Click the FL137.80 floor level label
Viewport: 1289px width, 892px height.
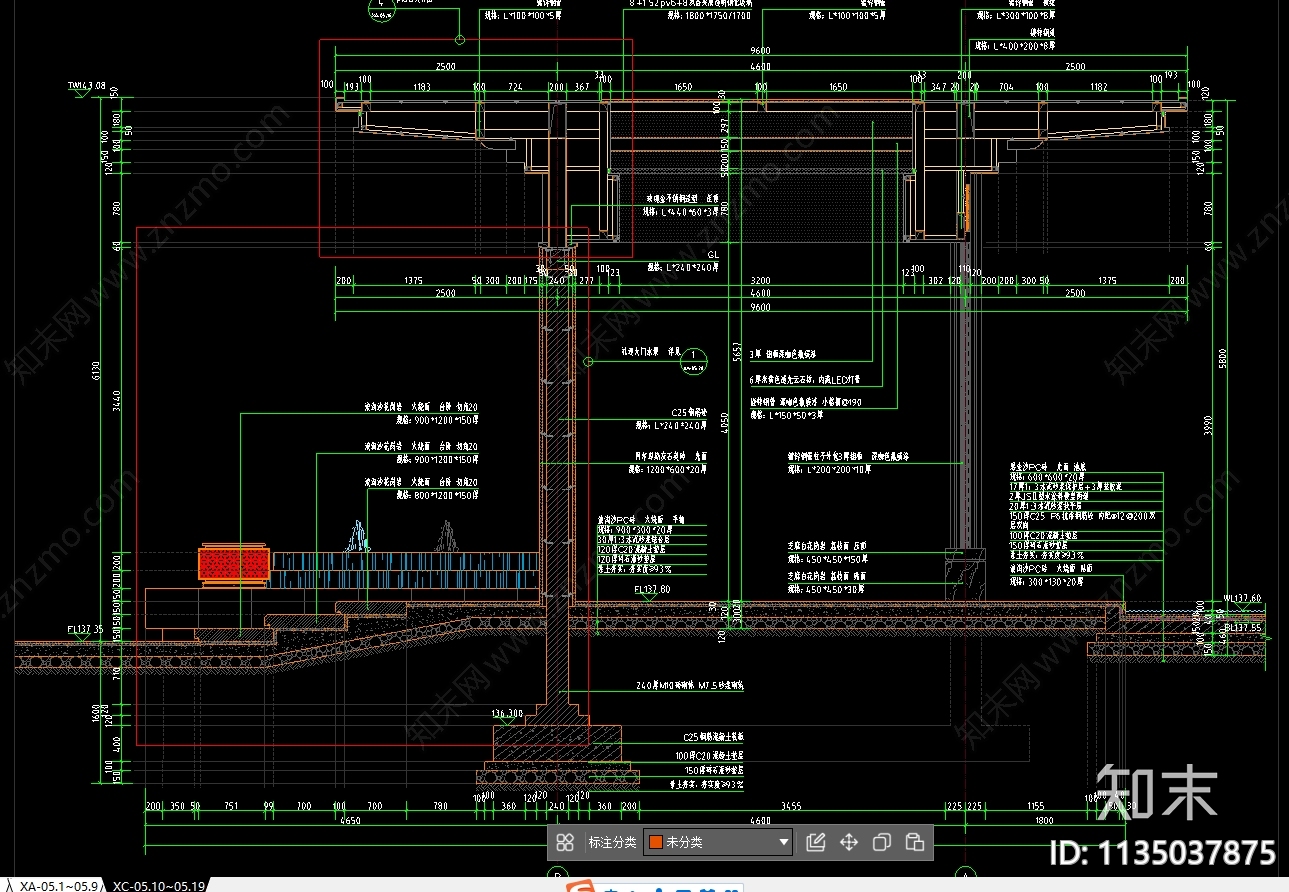[651, 590]
